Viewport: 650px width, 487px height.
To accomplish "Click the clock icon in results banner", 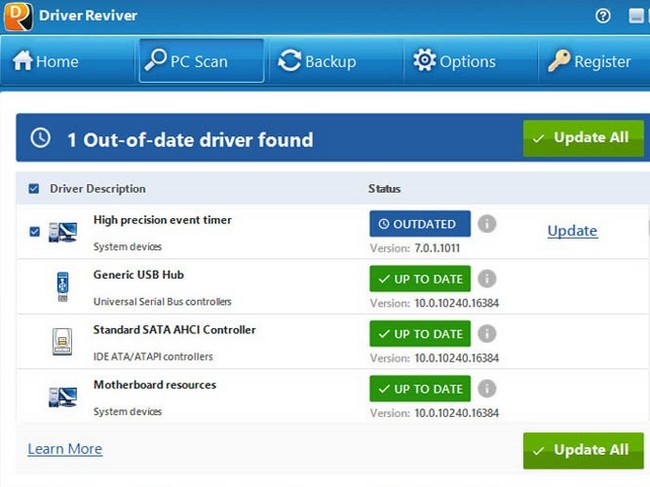I will point(41,138).
